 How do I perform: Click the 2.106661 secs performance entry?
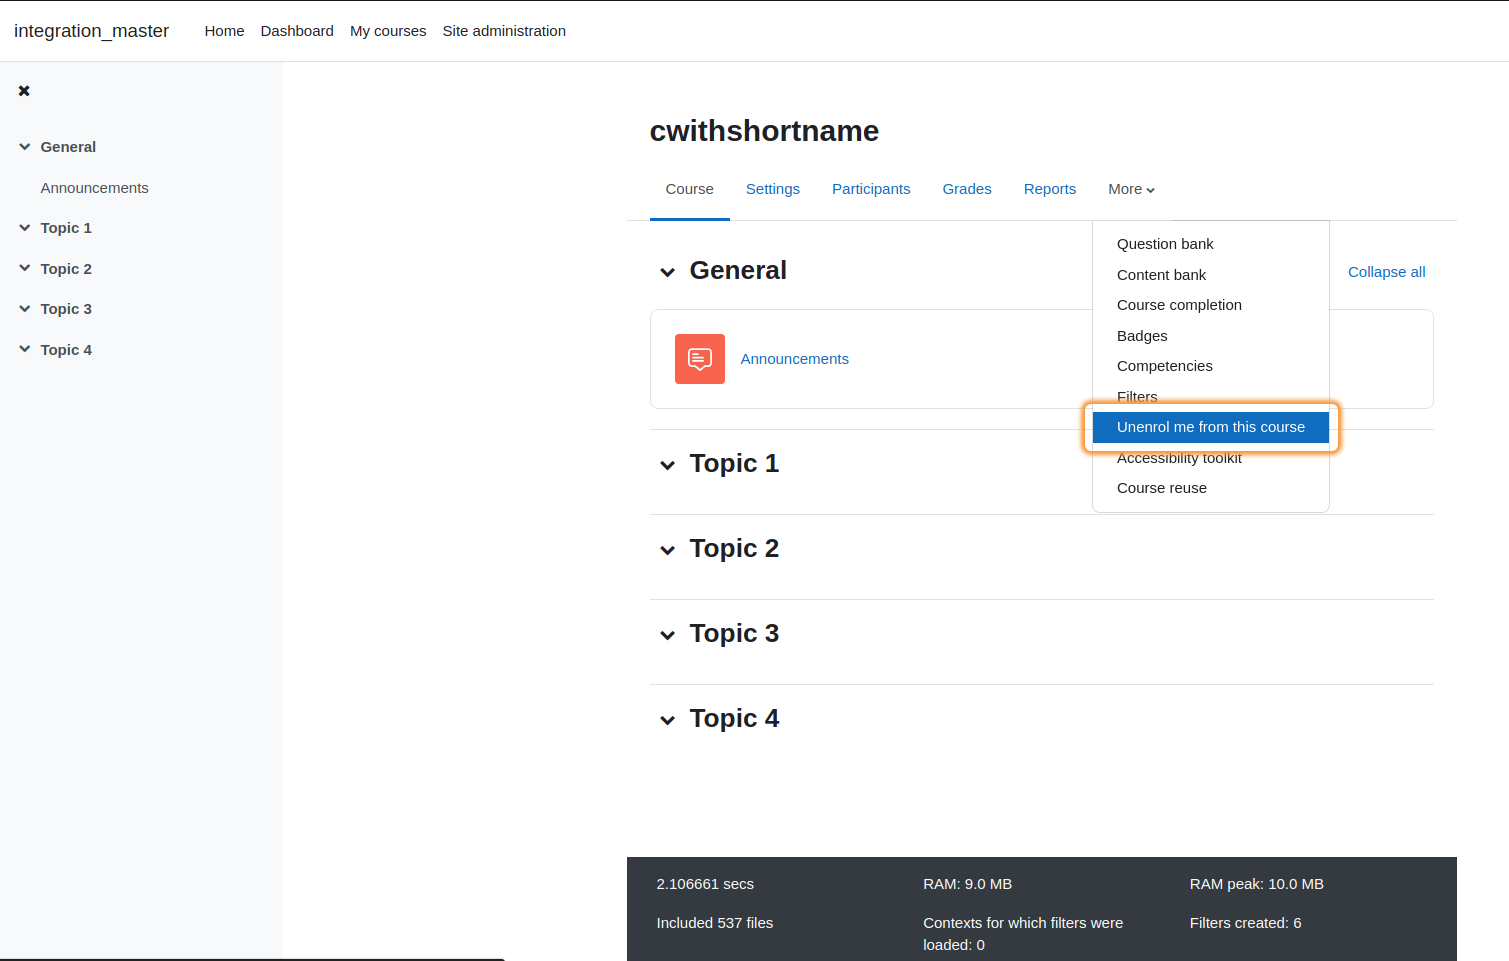point(705,884)
